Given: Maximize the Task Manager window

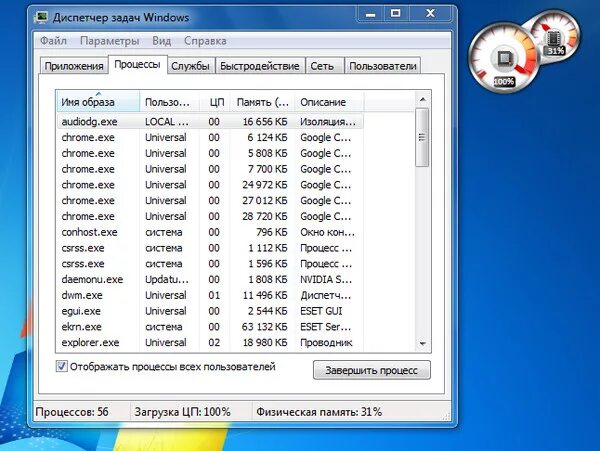Looking at the screenshot, I should pos(395,14).
